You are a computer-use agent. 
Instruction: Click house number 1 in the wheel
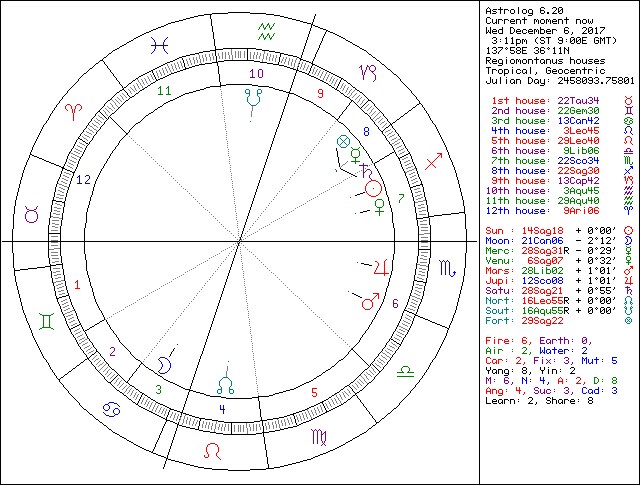[x=77, y=285]
